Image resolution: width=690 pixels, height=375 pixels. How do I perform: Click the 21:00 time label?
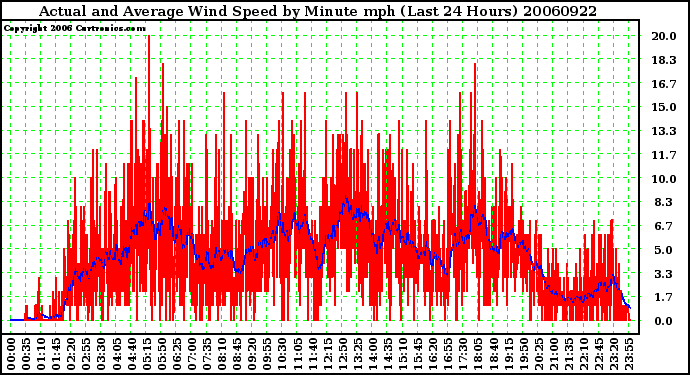pos(553,354)
